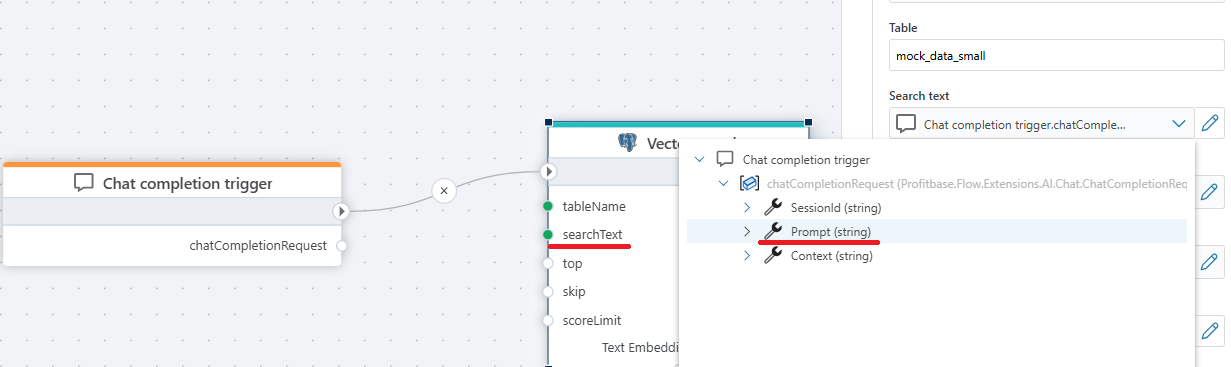The width and height of the screenshot is (1231, 367).
Task: Click the wrench icon beside Context
Action: [x=772, y=256]
